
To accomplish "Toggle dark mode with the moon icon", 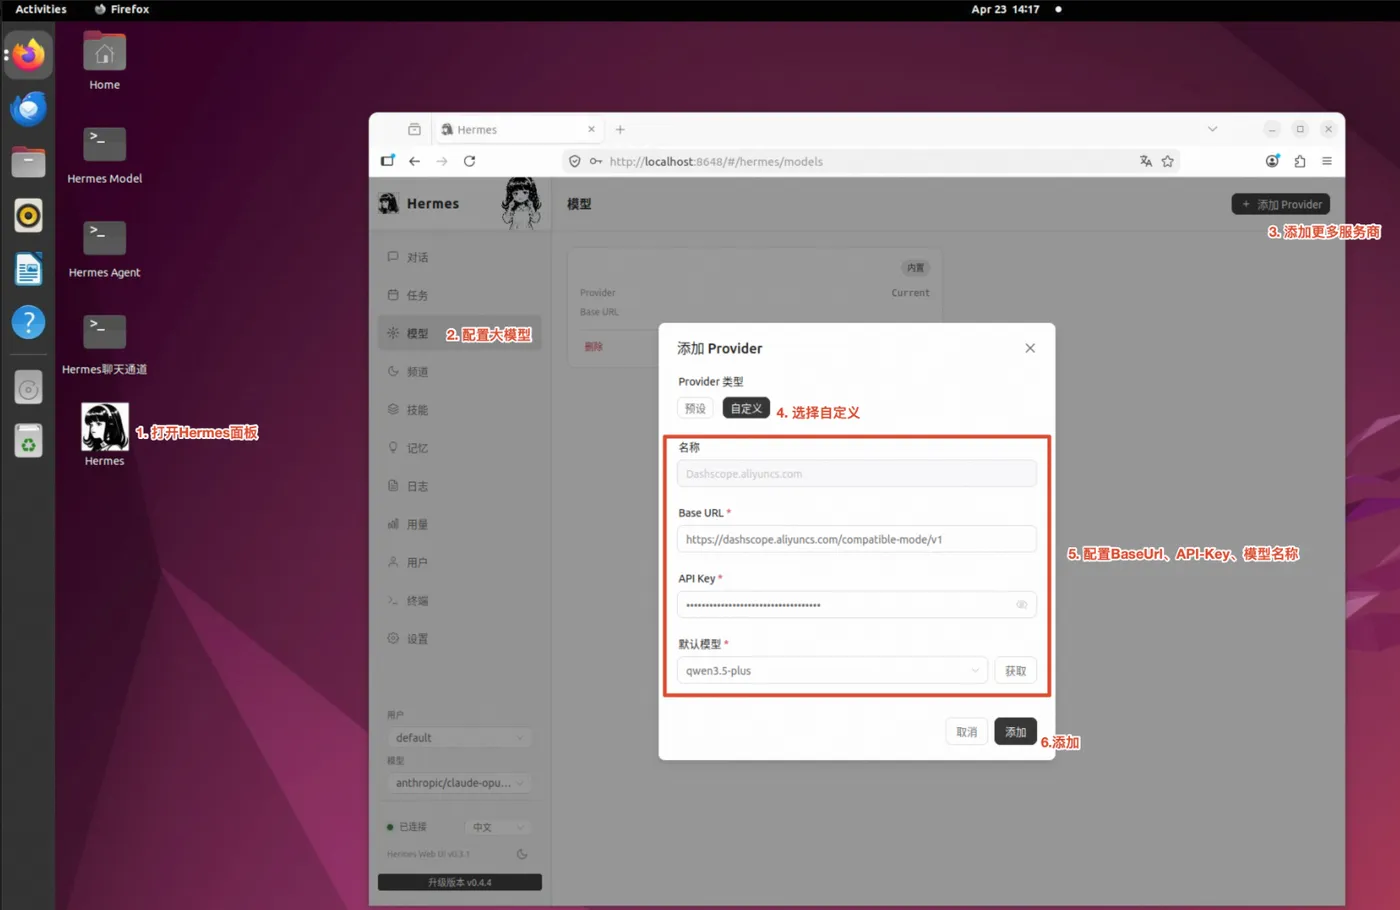I will [522, 854].
